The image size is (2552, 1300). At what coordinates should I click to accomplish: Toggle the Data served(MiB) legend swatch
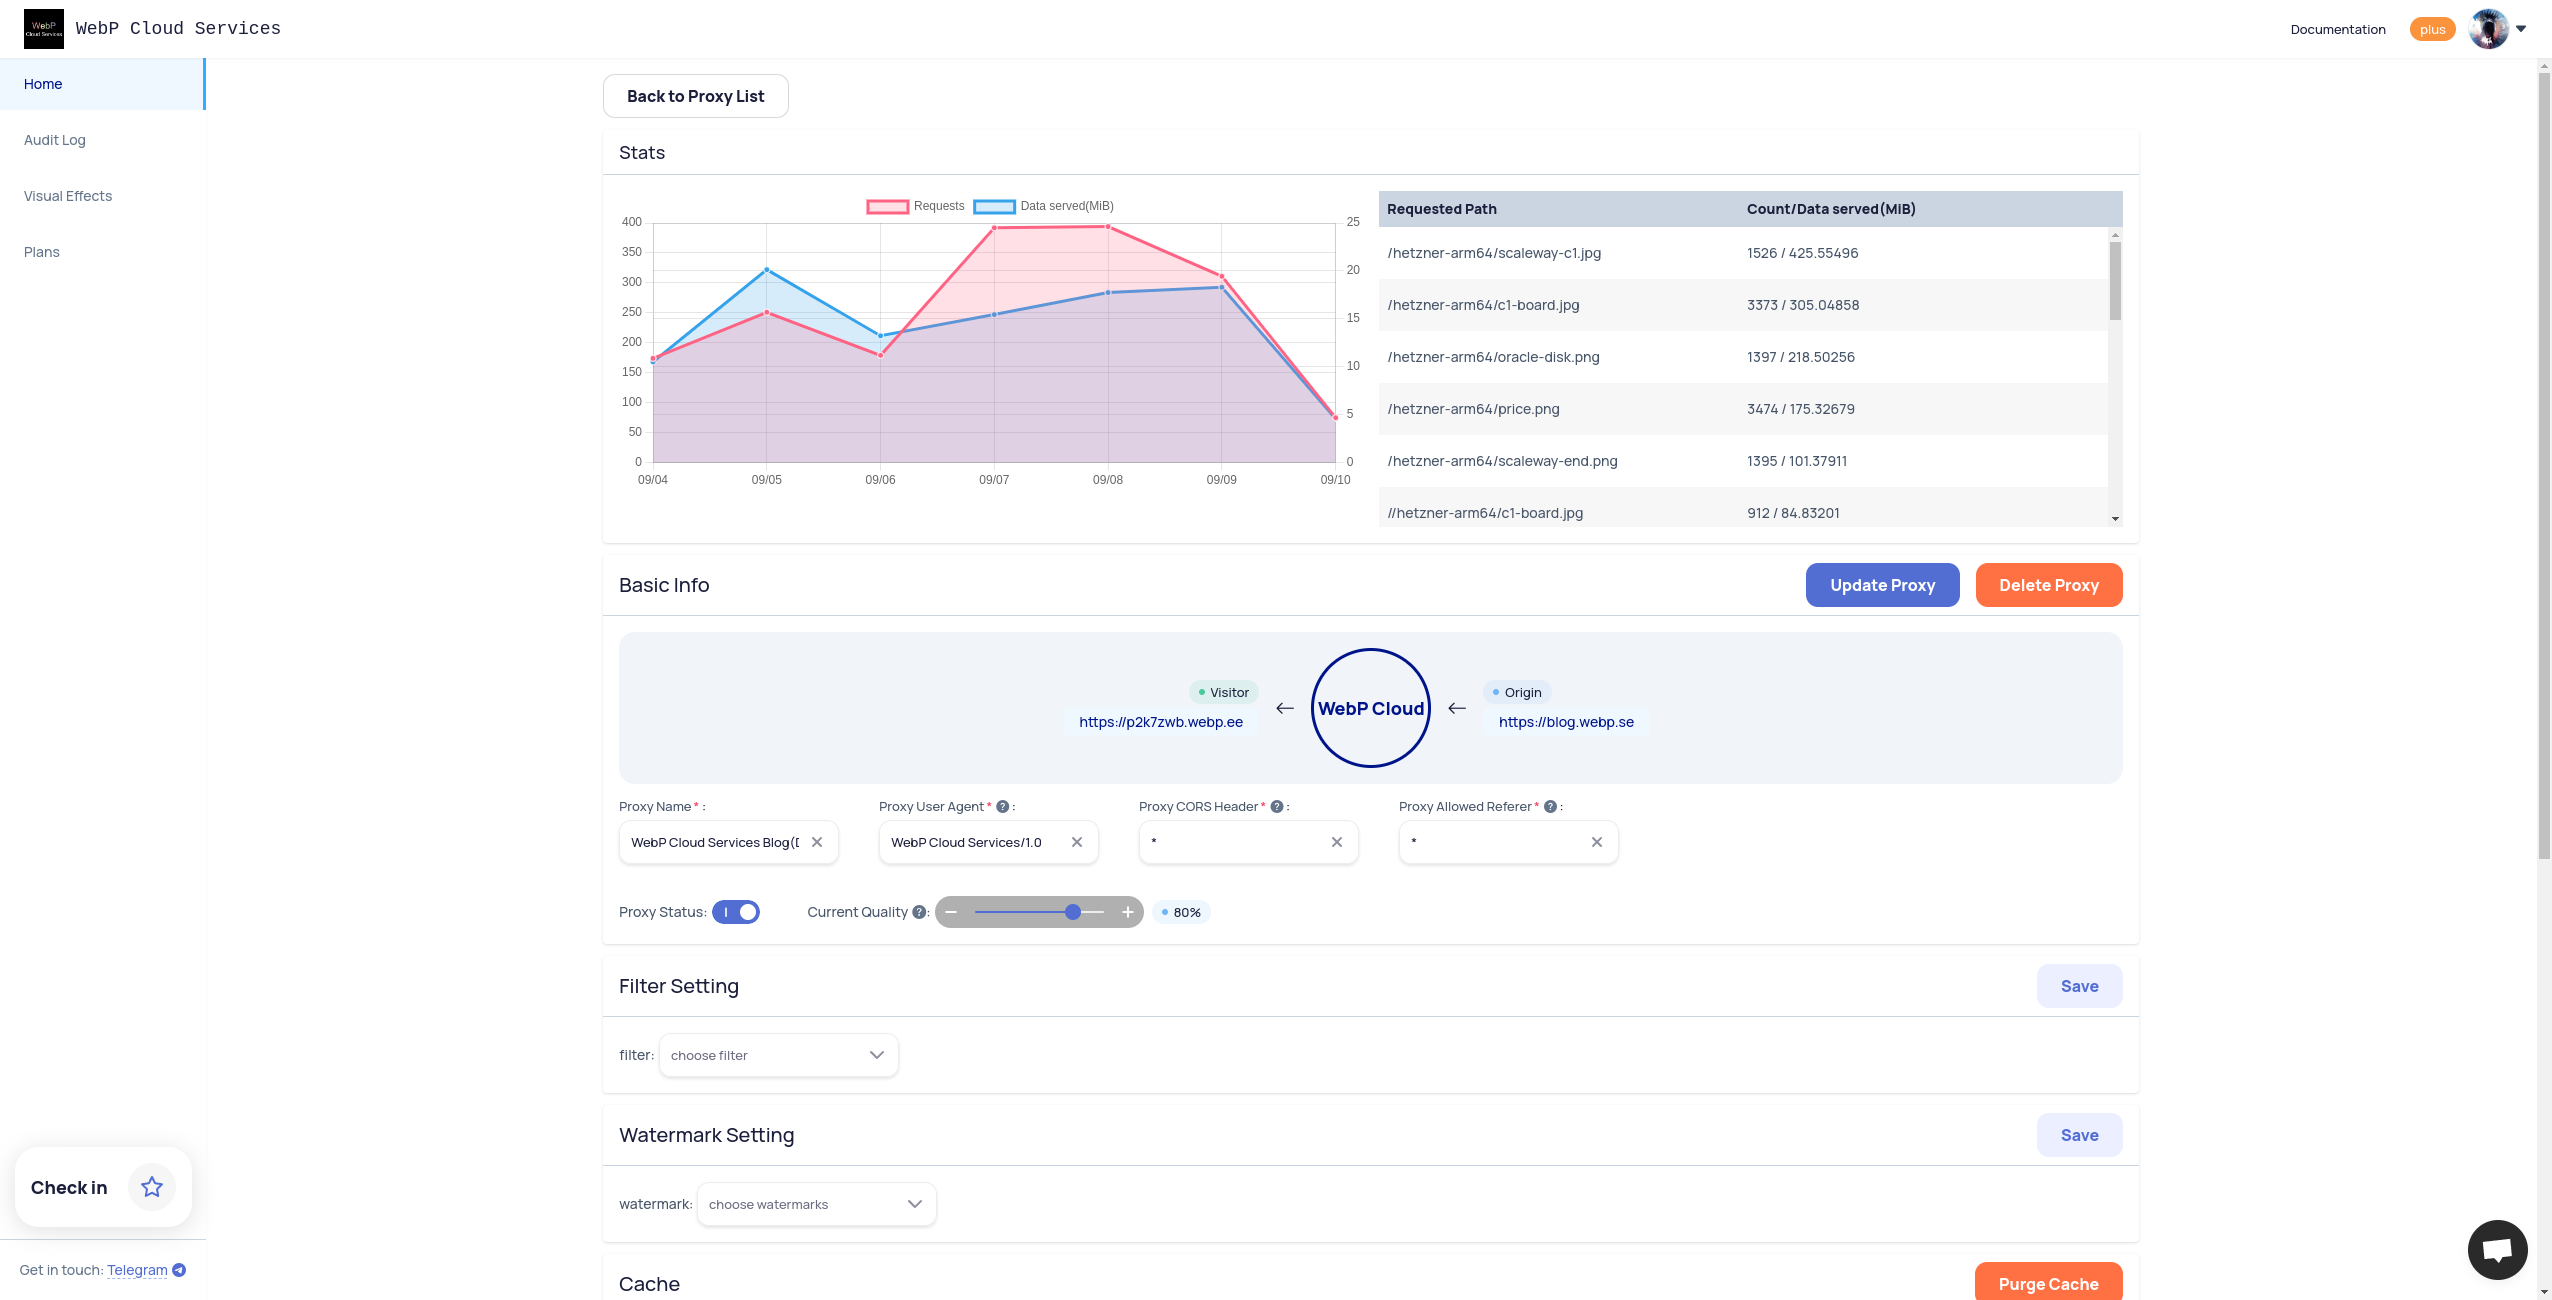tap(994, 206)
